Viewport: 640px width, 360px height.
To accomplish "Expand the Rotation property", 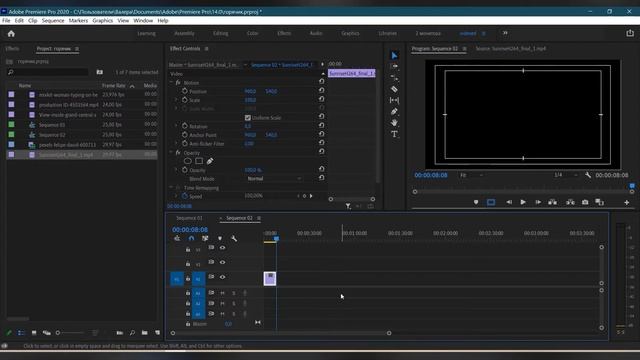I will 176,126.
